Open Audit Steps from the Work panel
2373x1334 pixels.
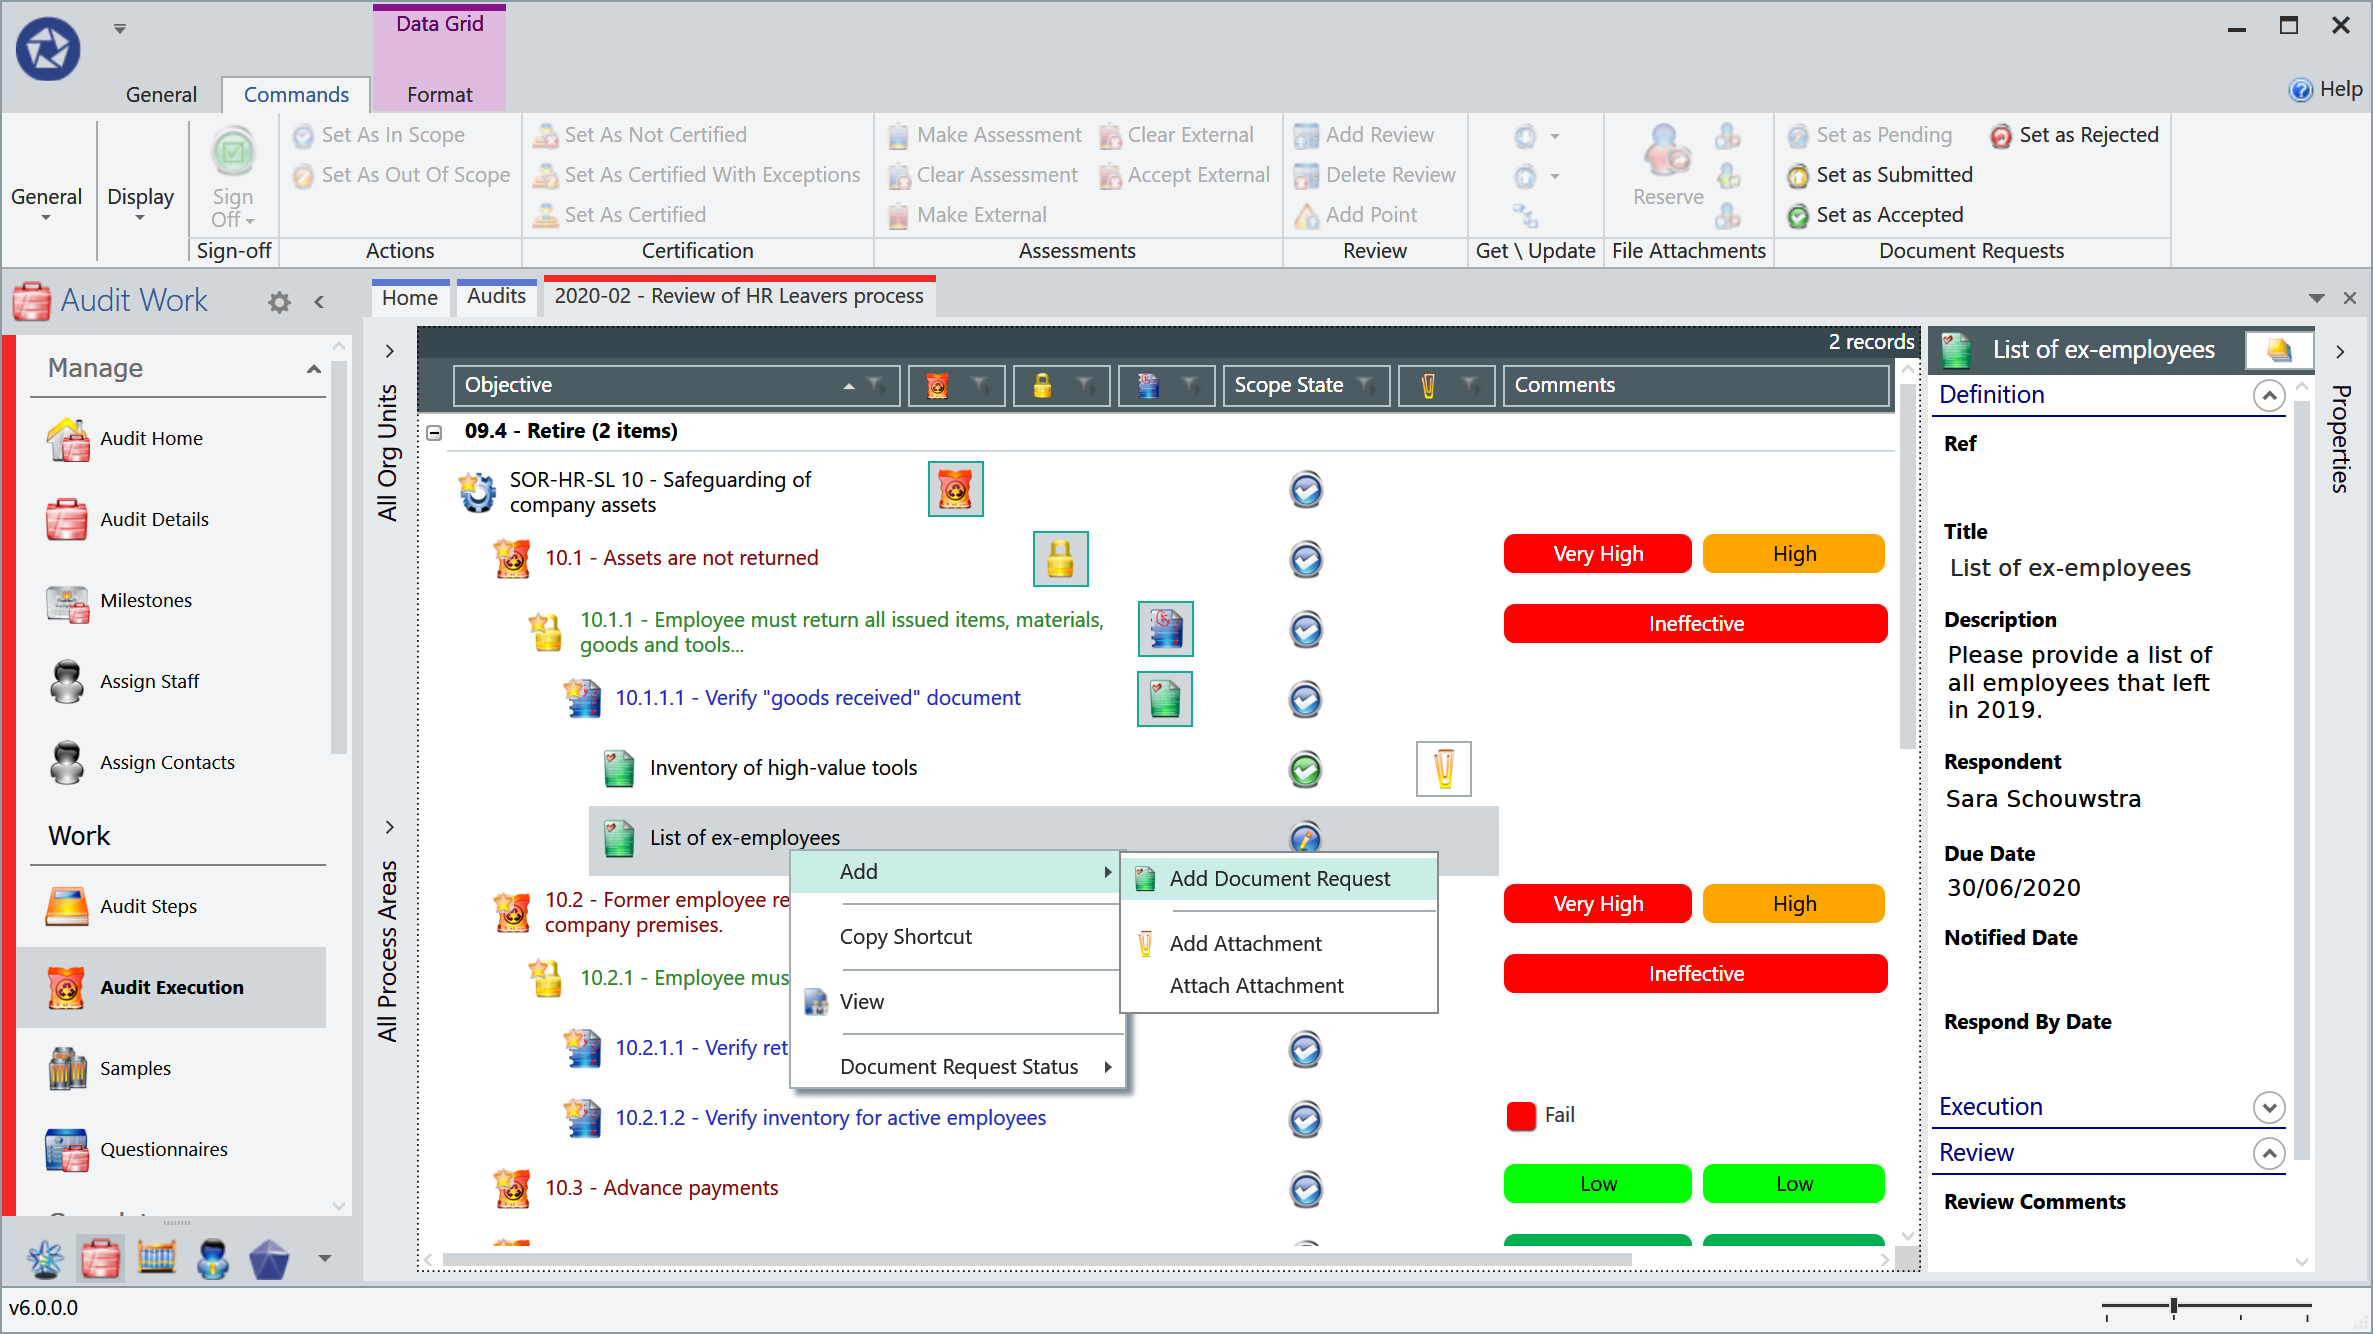67,905
